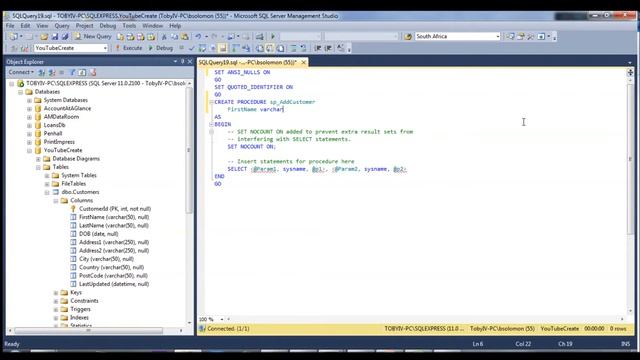Open Query Options icon in SQL toolbar
This screenshot has height=360, width=640.
pyautogui.click(x=213, y=48)
